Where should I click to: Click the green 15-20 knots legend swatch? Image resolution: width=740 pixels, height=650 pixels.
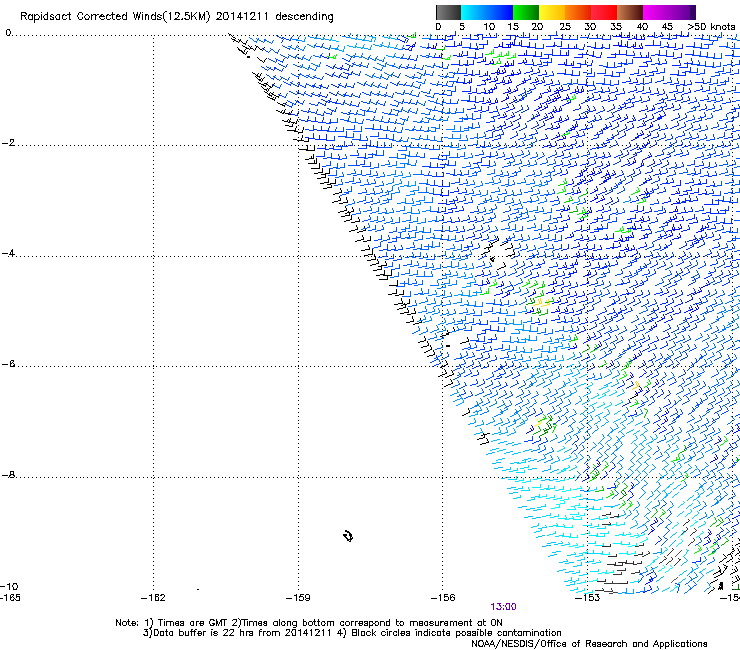(x=526, y=12)
